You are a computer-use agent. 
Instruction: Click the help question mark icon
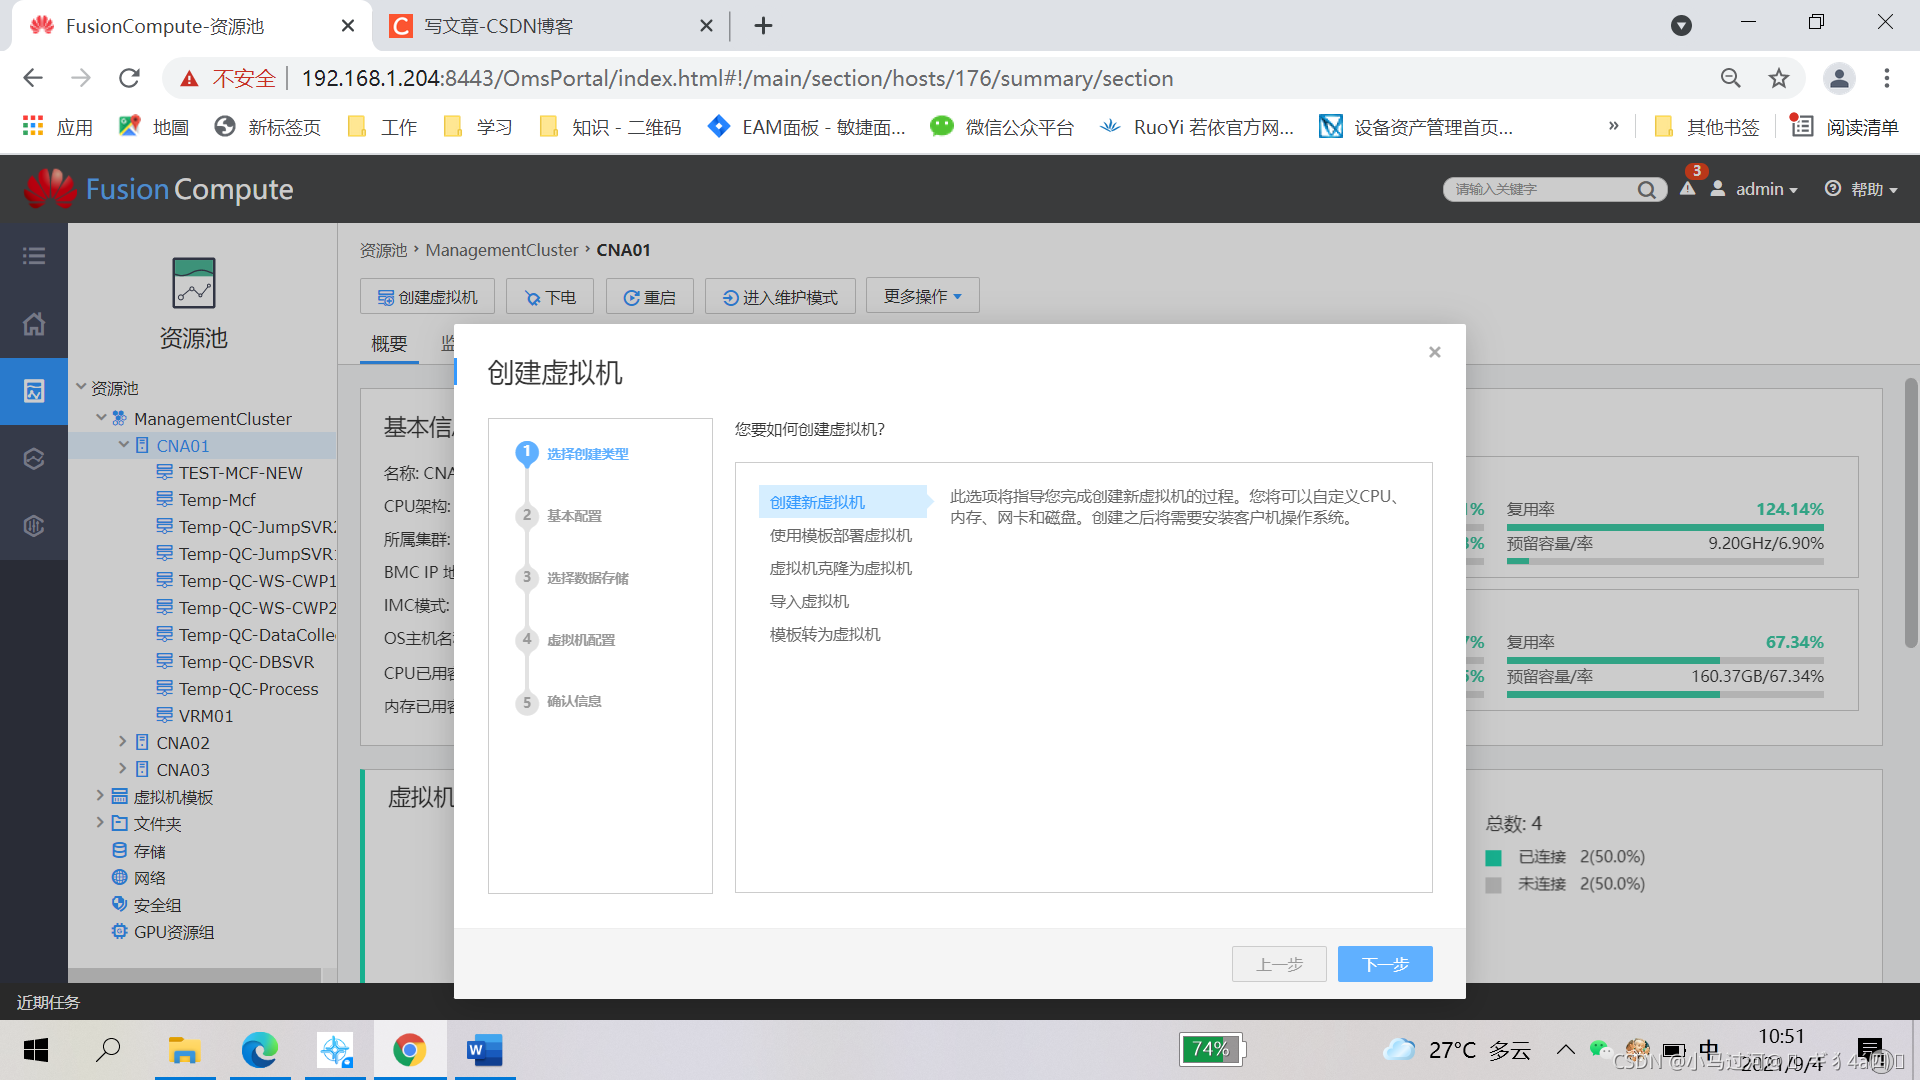pos(1833,189)
